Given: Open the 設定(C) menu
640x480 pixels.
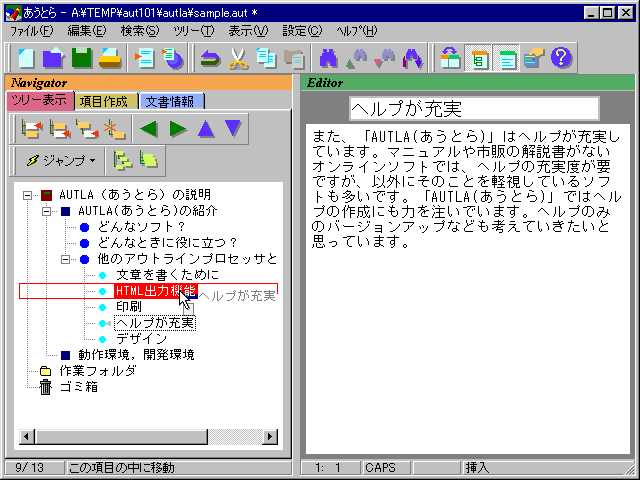Looking at the screenshot, I should click(302, 31).
